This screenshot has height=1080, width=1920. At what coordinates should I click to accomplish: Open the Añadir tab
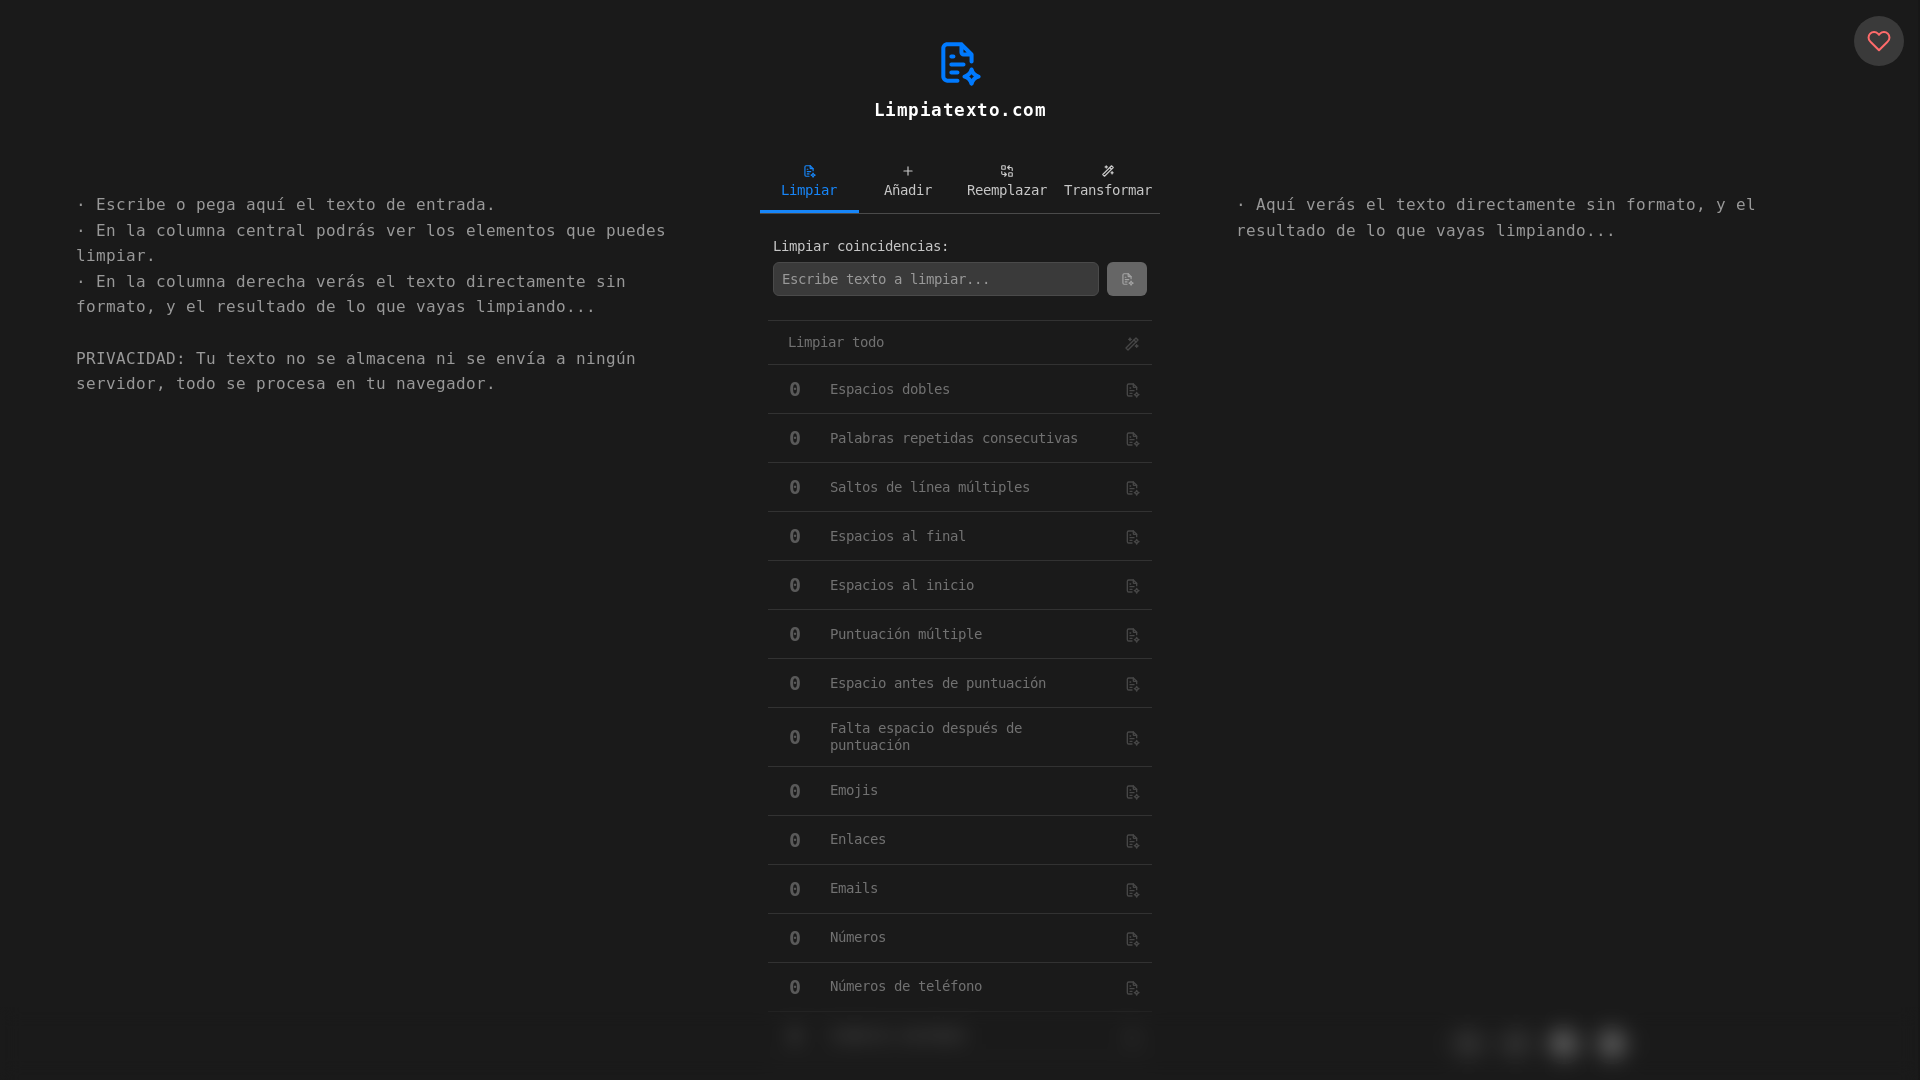click(908, 181)
